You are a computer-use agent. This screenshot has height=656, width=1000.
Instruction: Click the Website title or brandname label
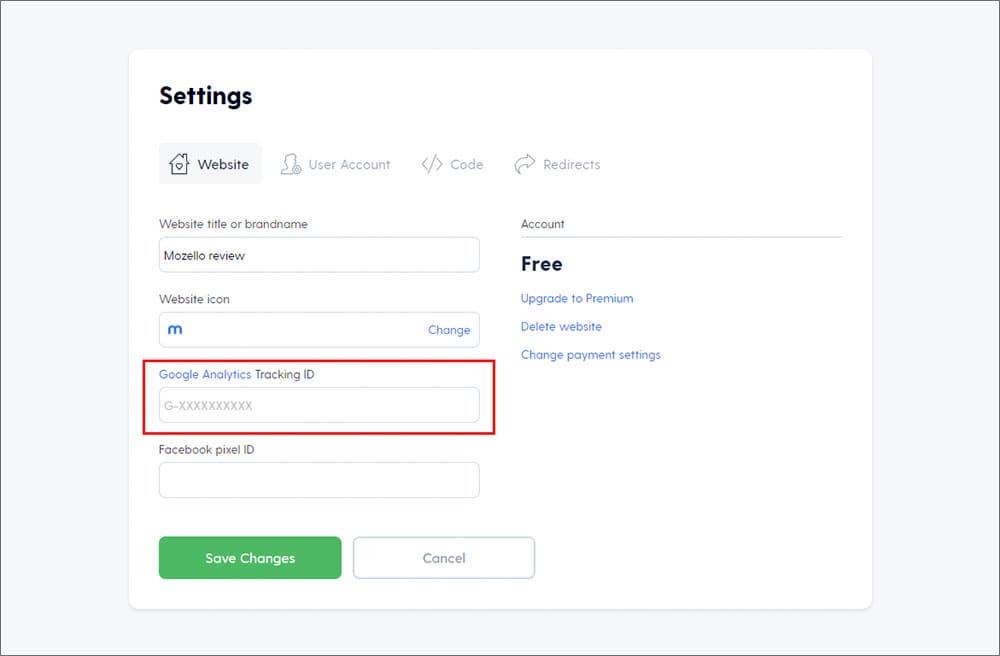pyautogui.click(x=233, y=224)
